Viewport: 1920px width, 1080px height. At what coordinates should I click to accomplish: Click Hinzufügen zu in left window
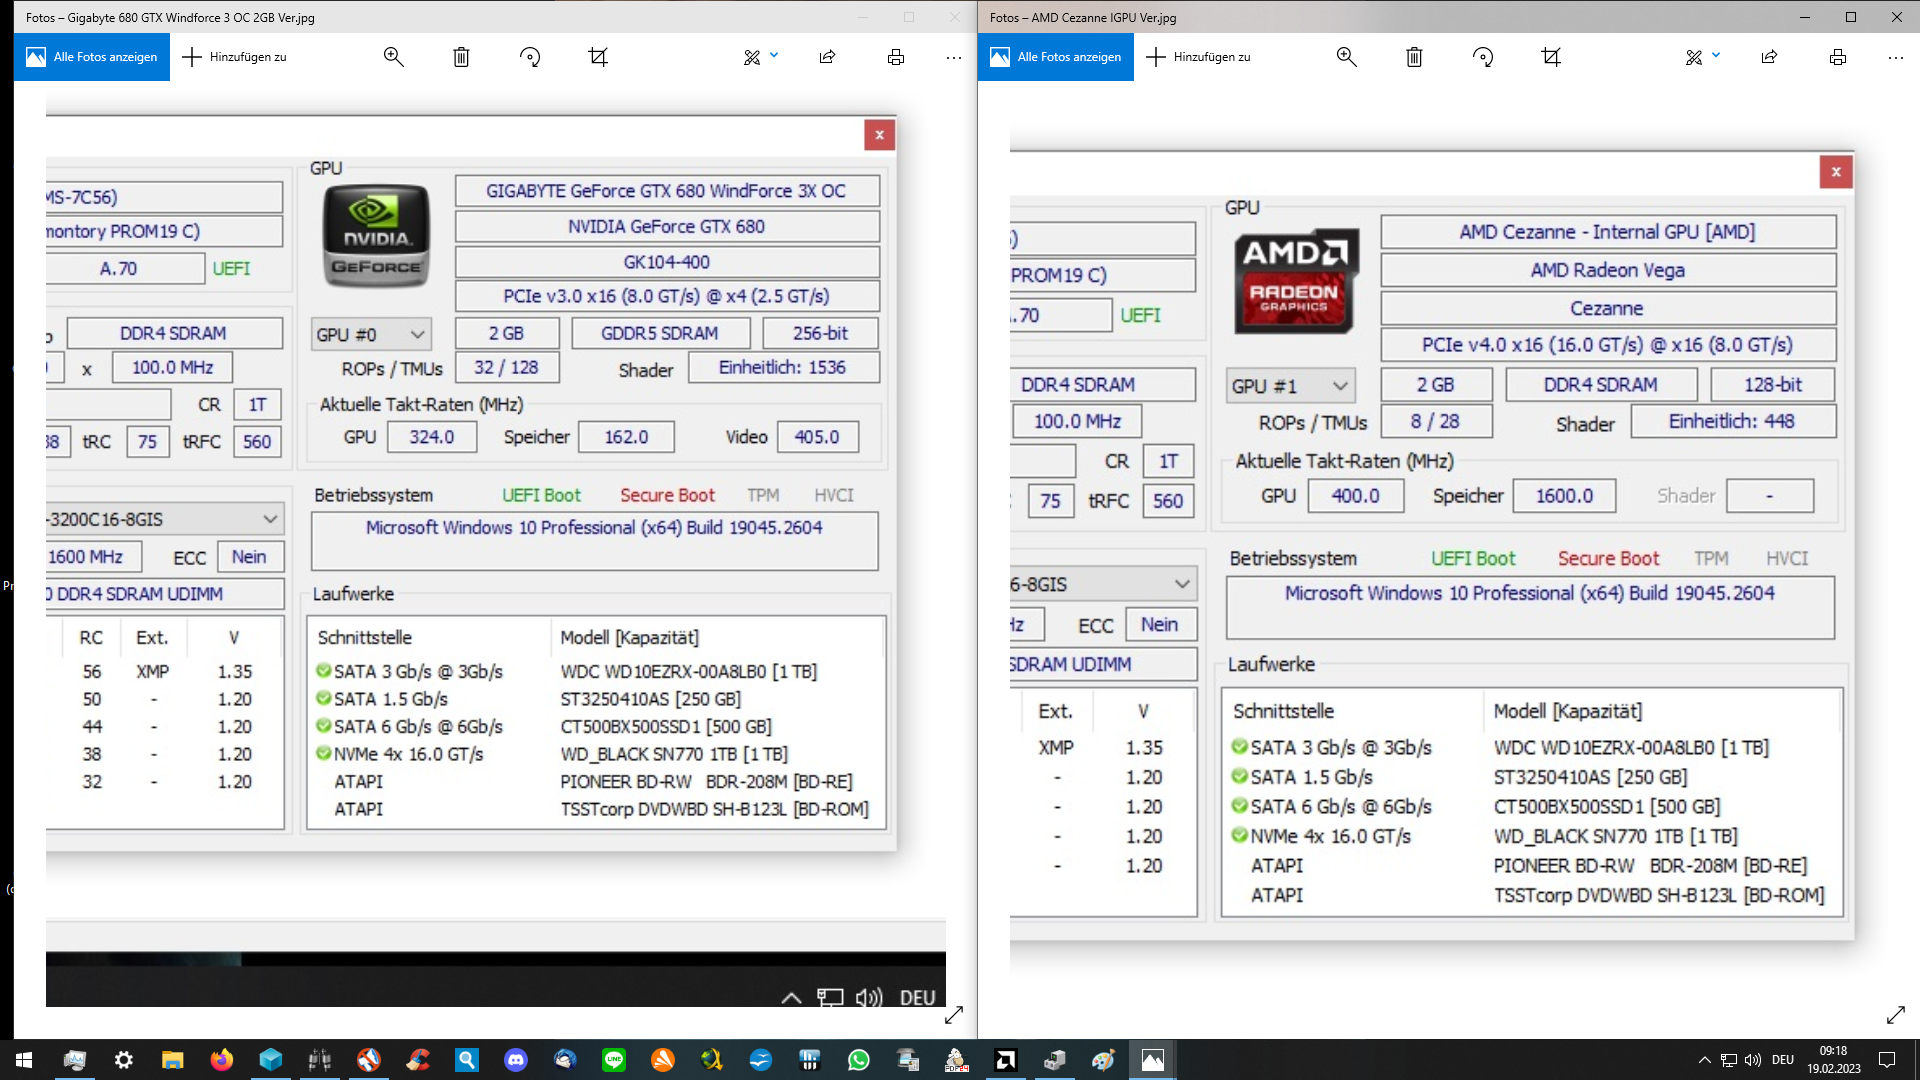235,57
